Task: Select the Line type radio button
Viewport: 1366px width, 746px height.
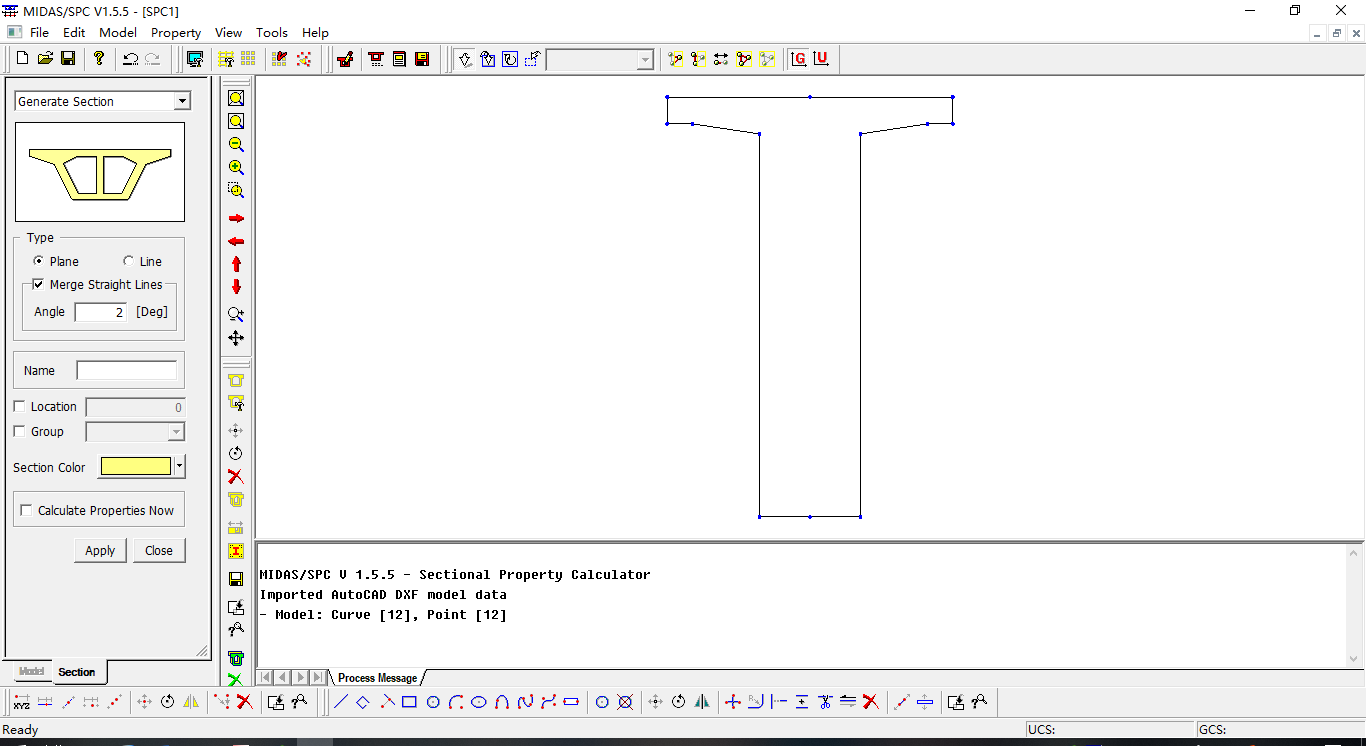Action: pos(129,261)
